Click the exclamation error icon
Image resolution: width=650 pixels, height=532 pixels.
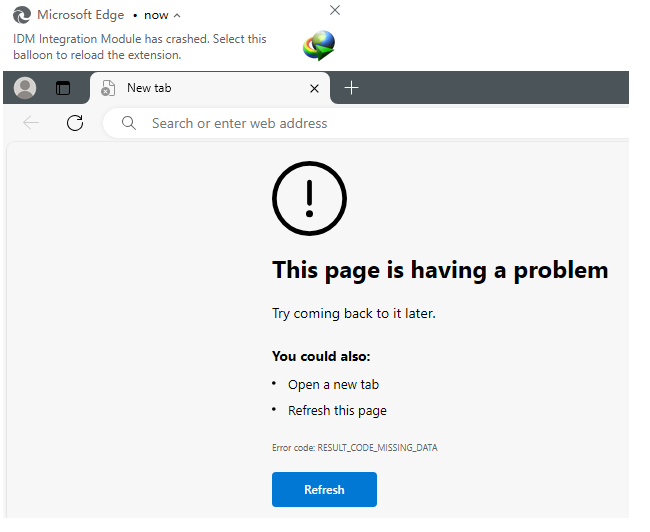pos(309,198)
